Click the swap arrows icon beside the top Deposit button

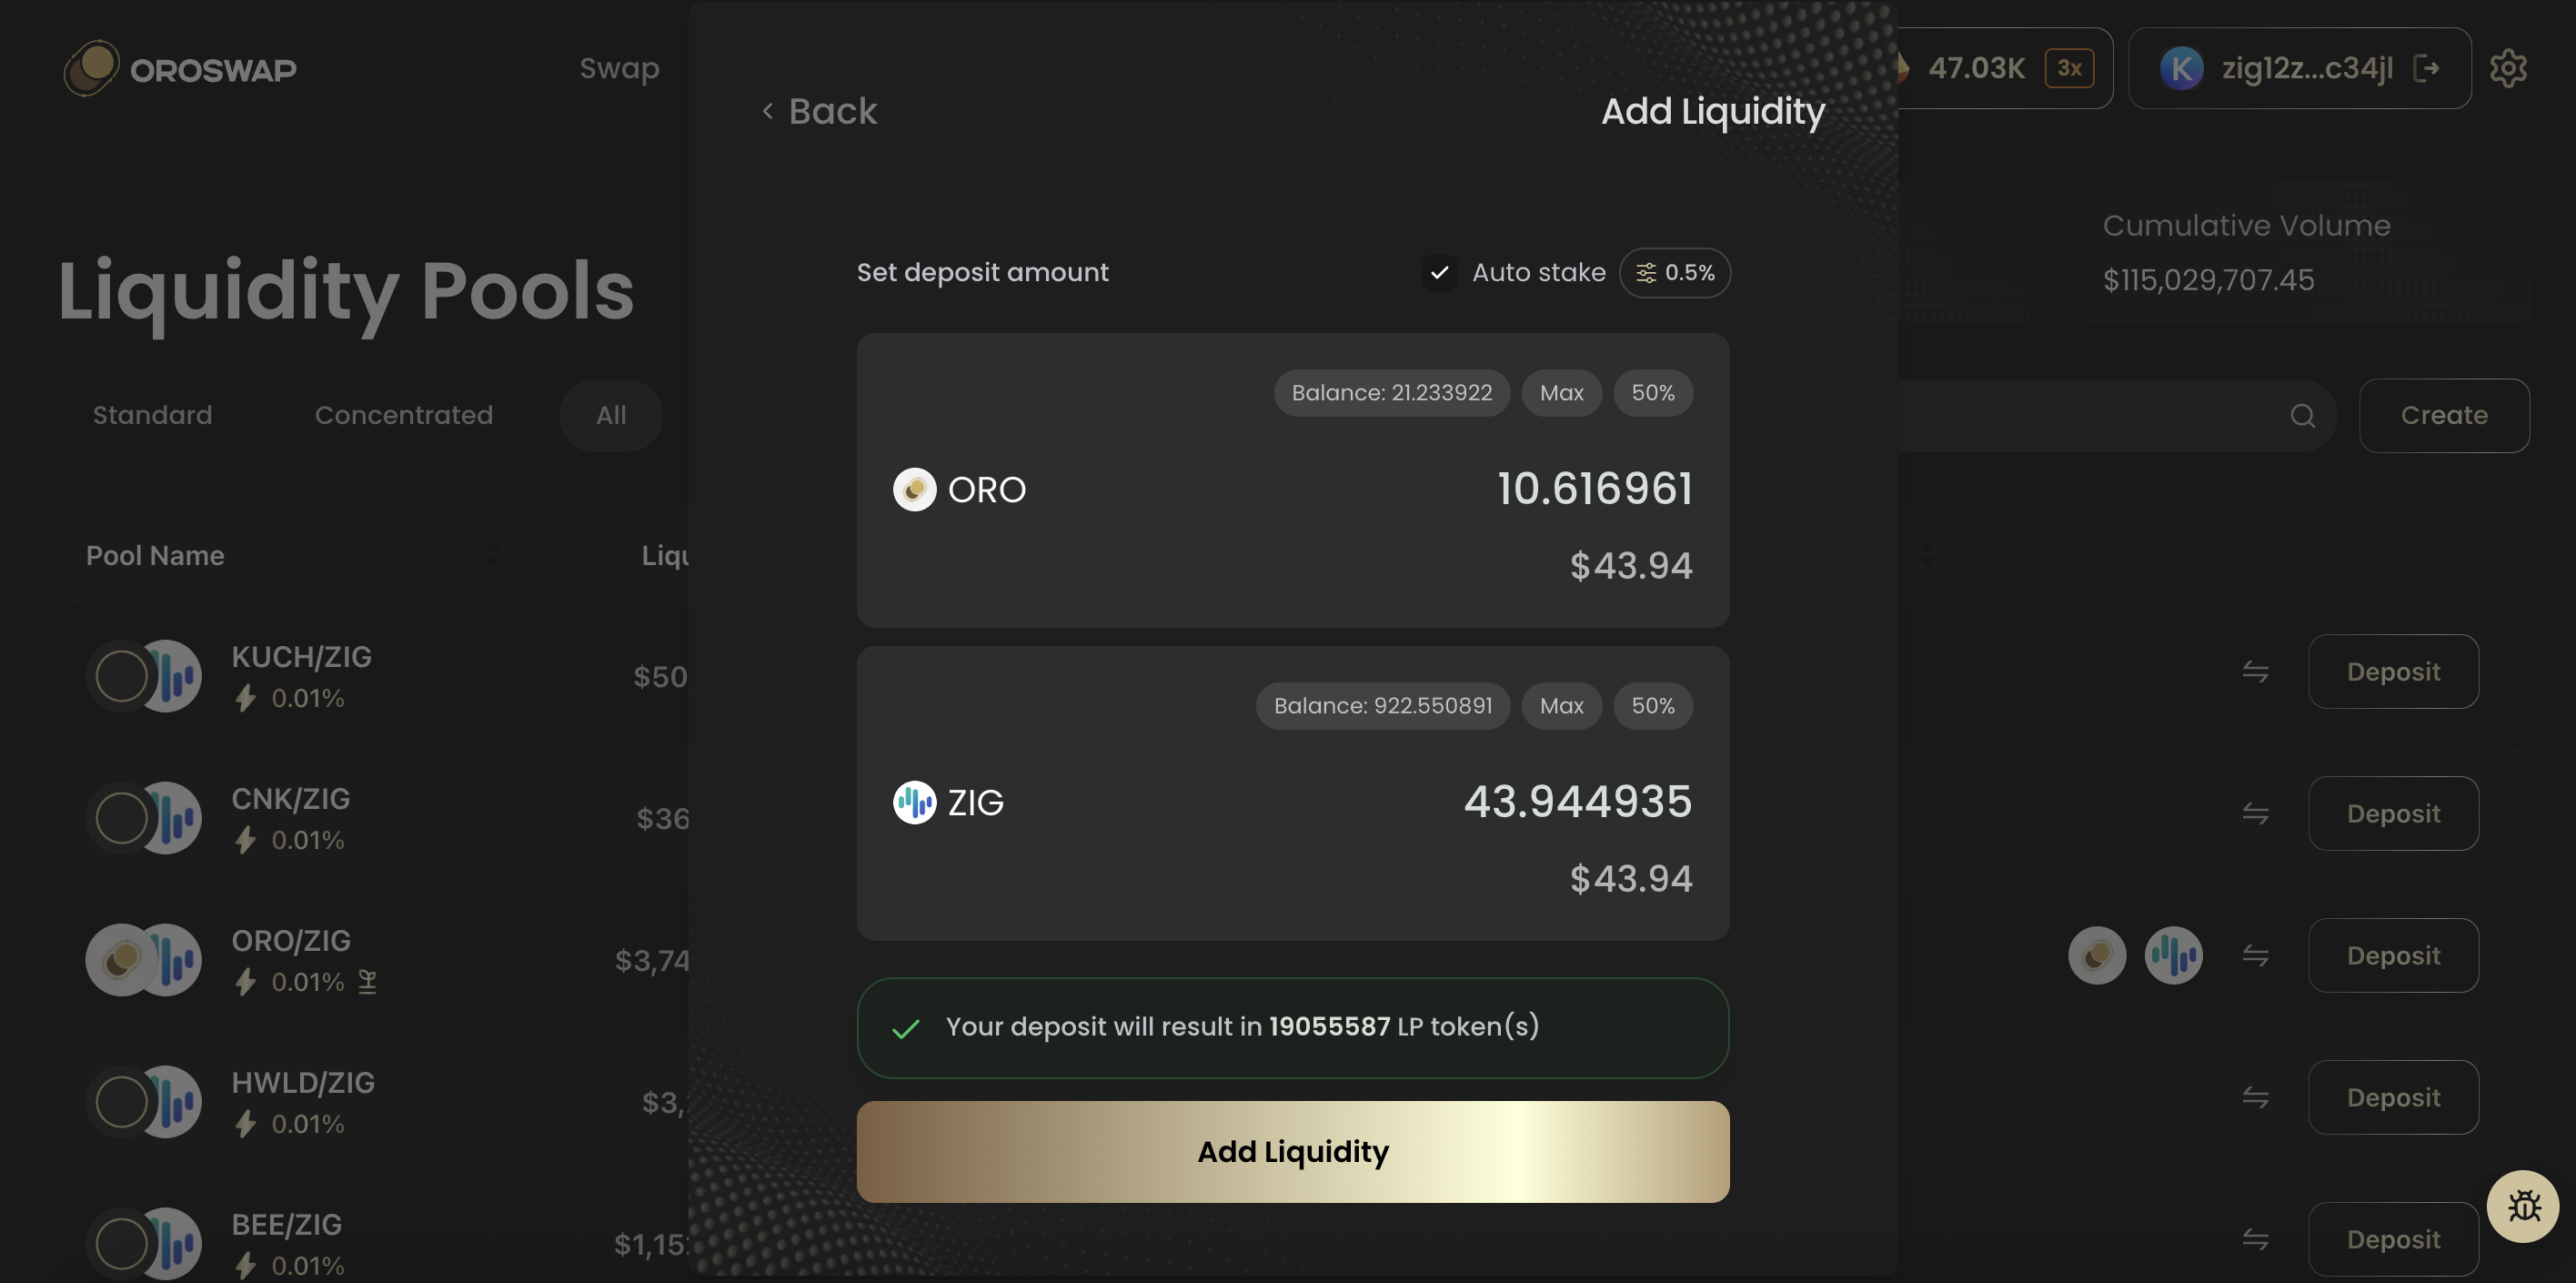point(2256,671)
